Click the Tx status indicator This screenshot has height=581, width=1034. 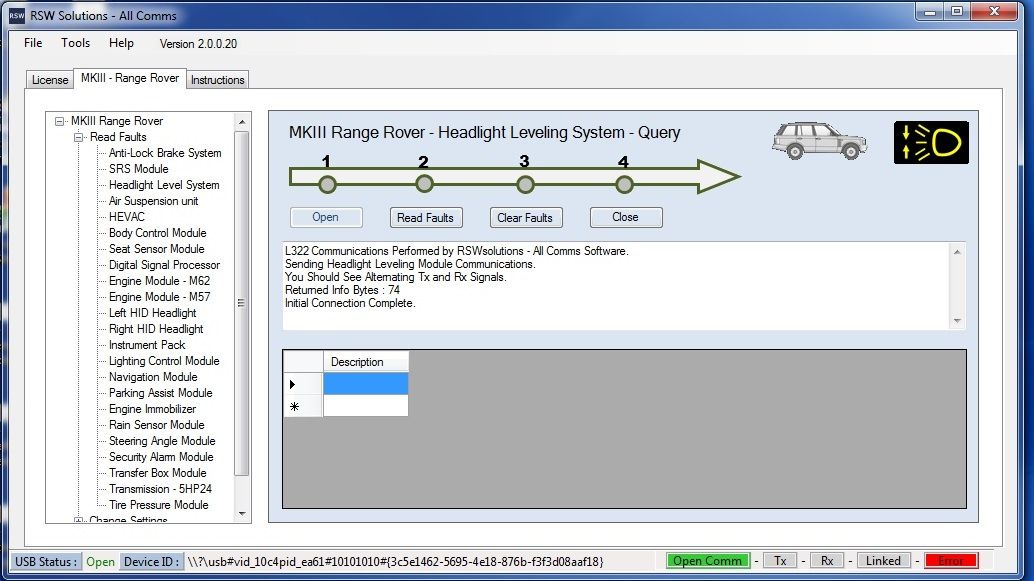780,561
